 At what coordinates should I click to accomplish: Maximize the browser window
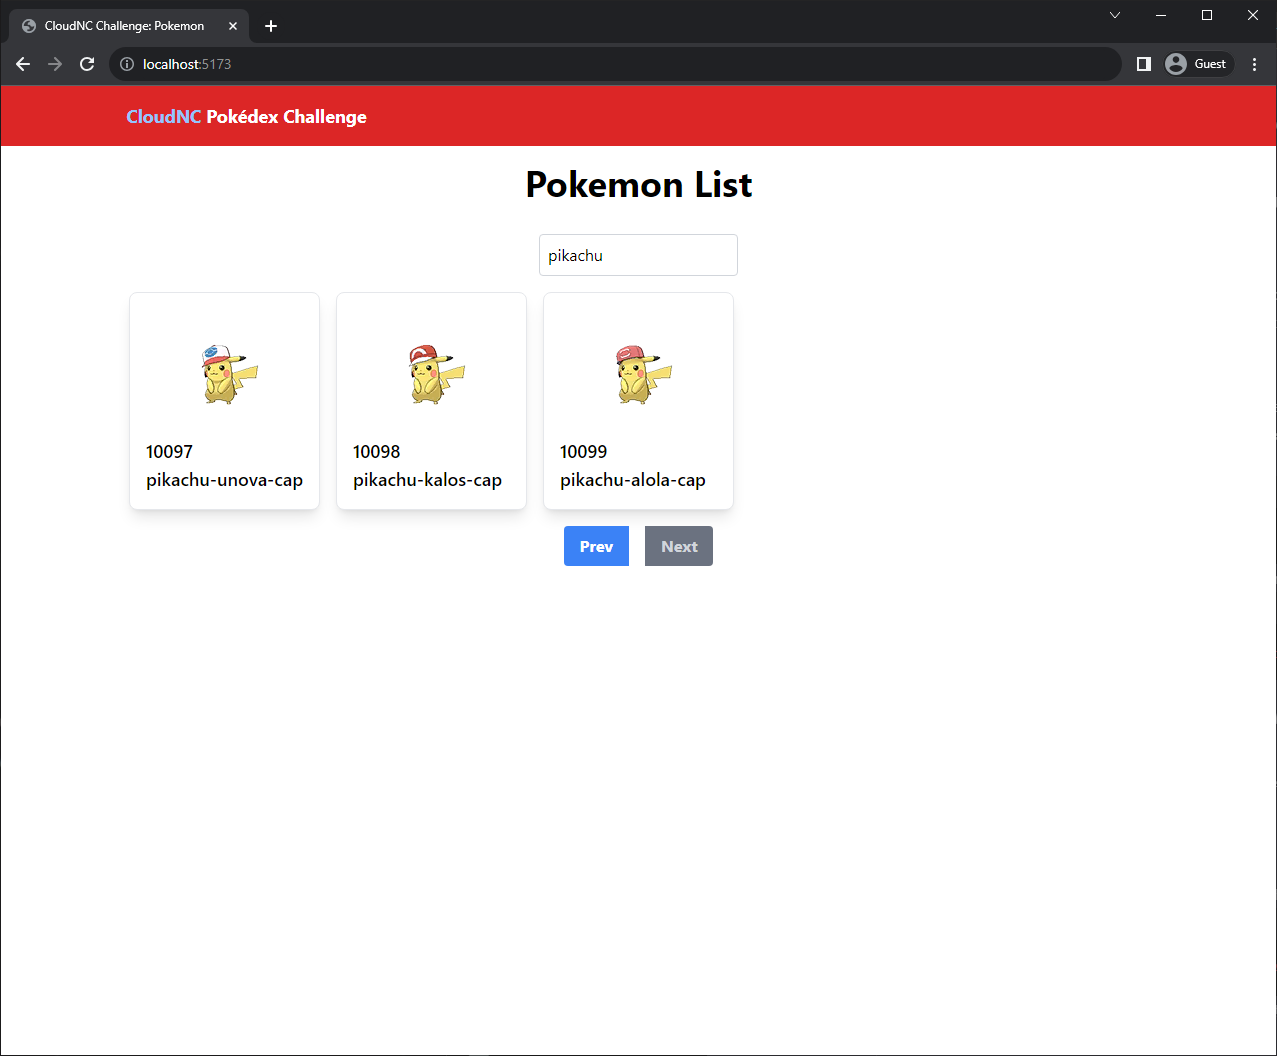1207,15
